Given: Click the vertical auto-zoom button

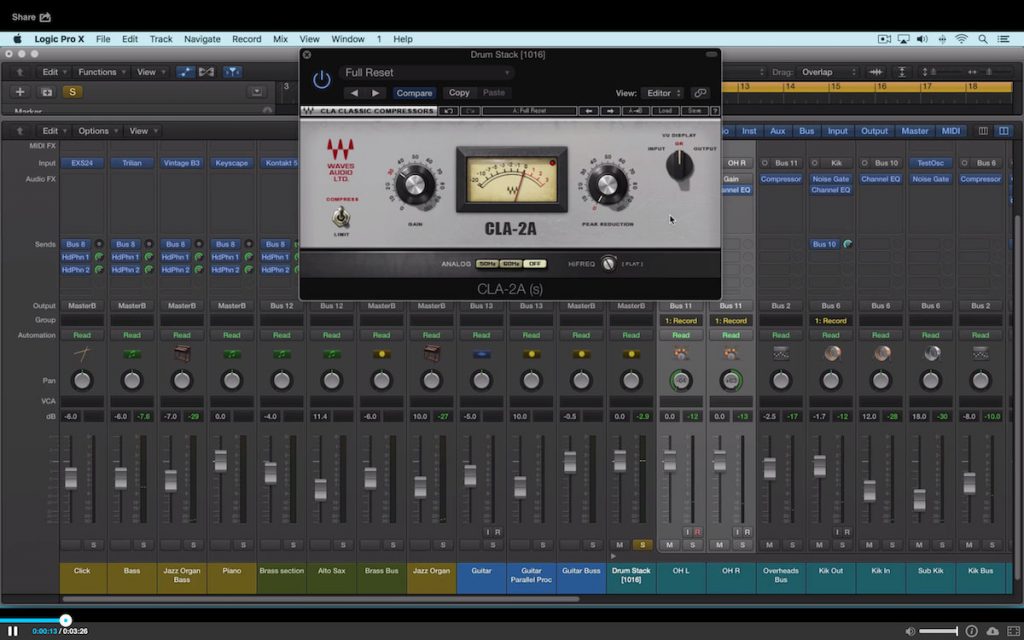Looking at the screenshot, I should click(x=902, y=72).
